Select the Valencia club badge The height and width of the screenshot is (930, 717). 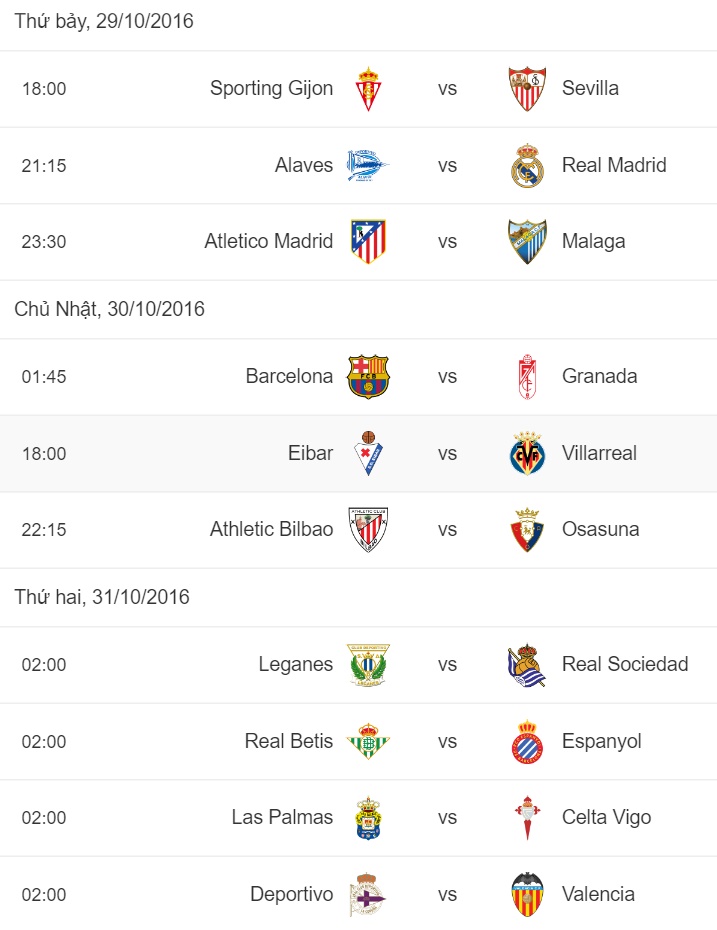[x=527, y=893]
